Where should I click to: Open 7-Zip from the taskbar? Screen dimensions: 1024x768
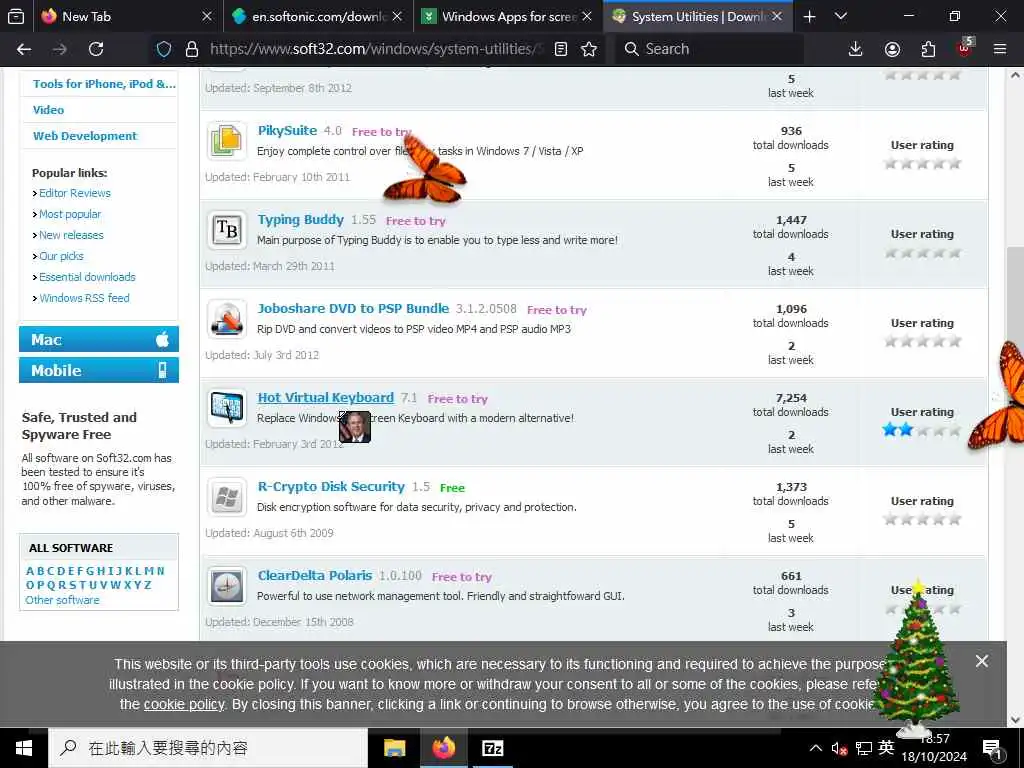pos(492,748)
